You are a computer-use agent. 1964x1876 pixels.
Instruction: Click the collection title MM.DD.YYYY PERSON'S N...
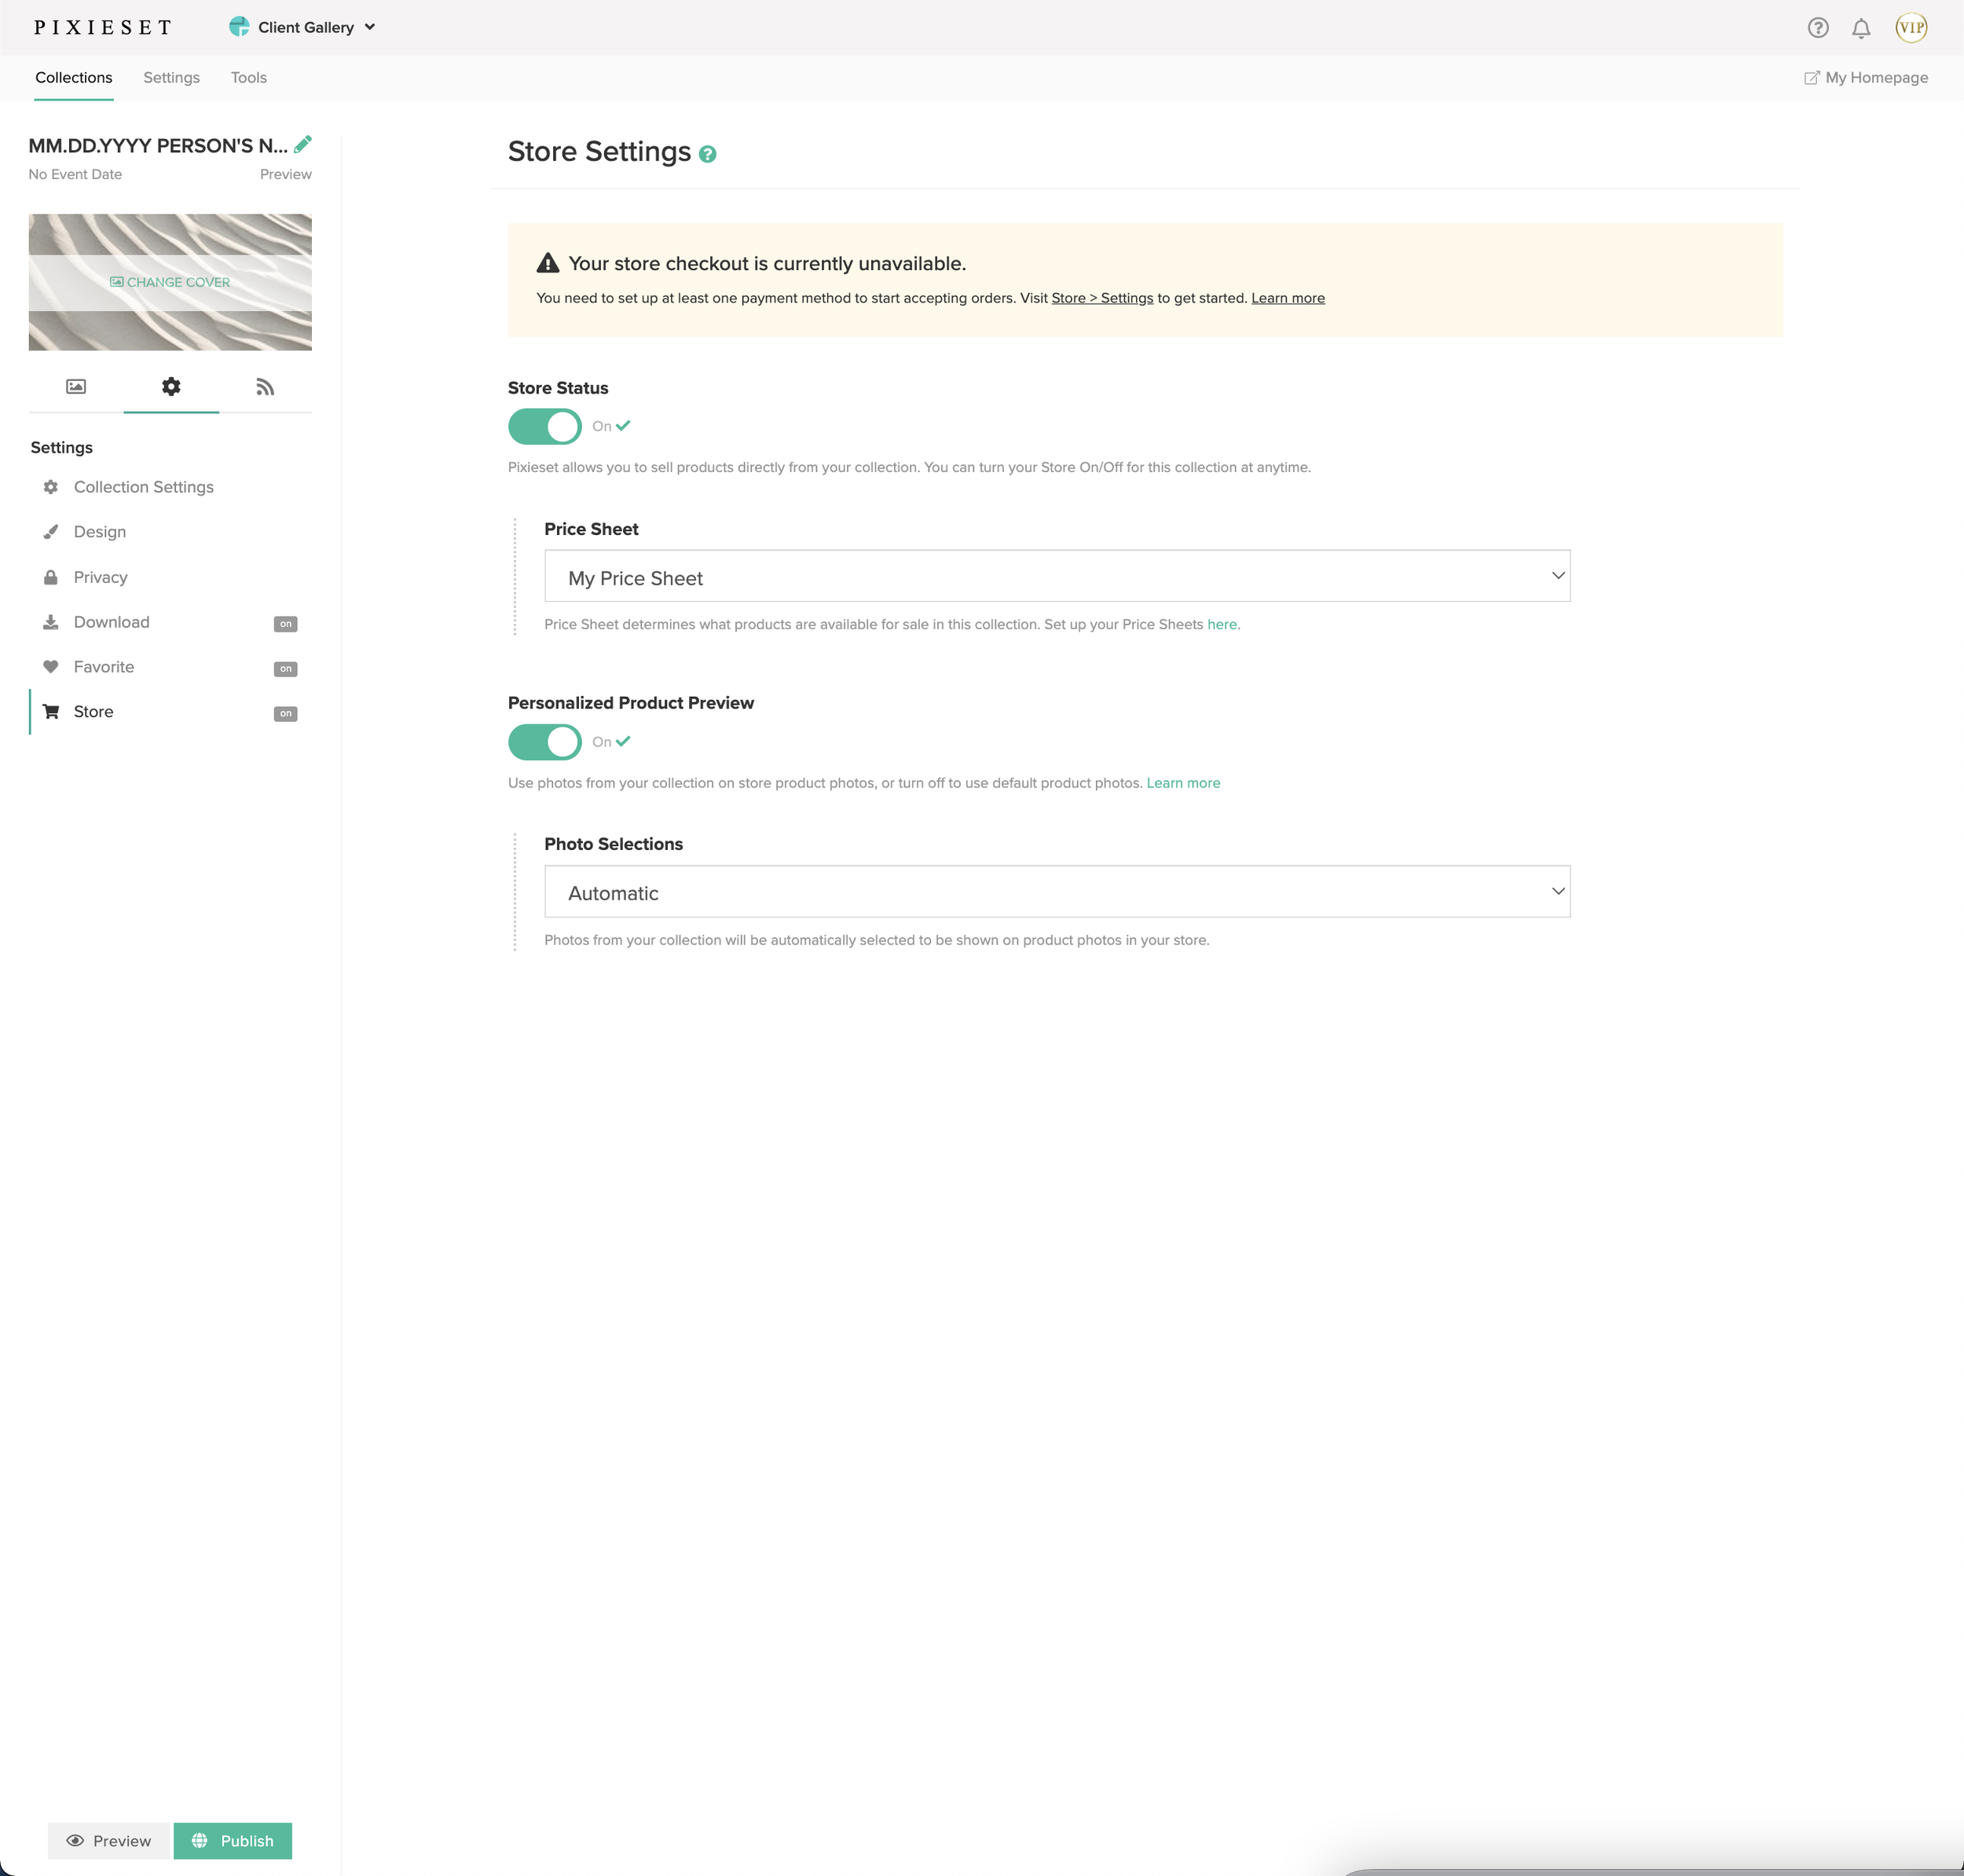coord(158,146)
